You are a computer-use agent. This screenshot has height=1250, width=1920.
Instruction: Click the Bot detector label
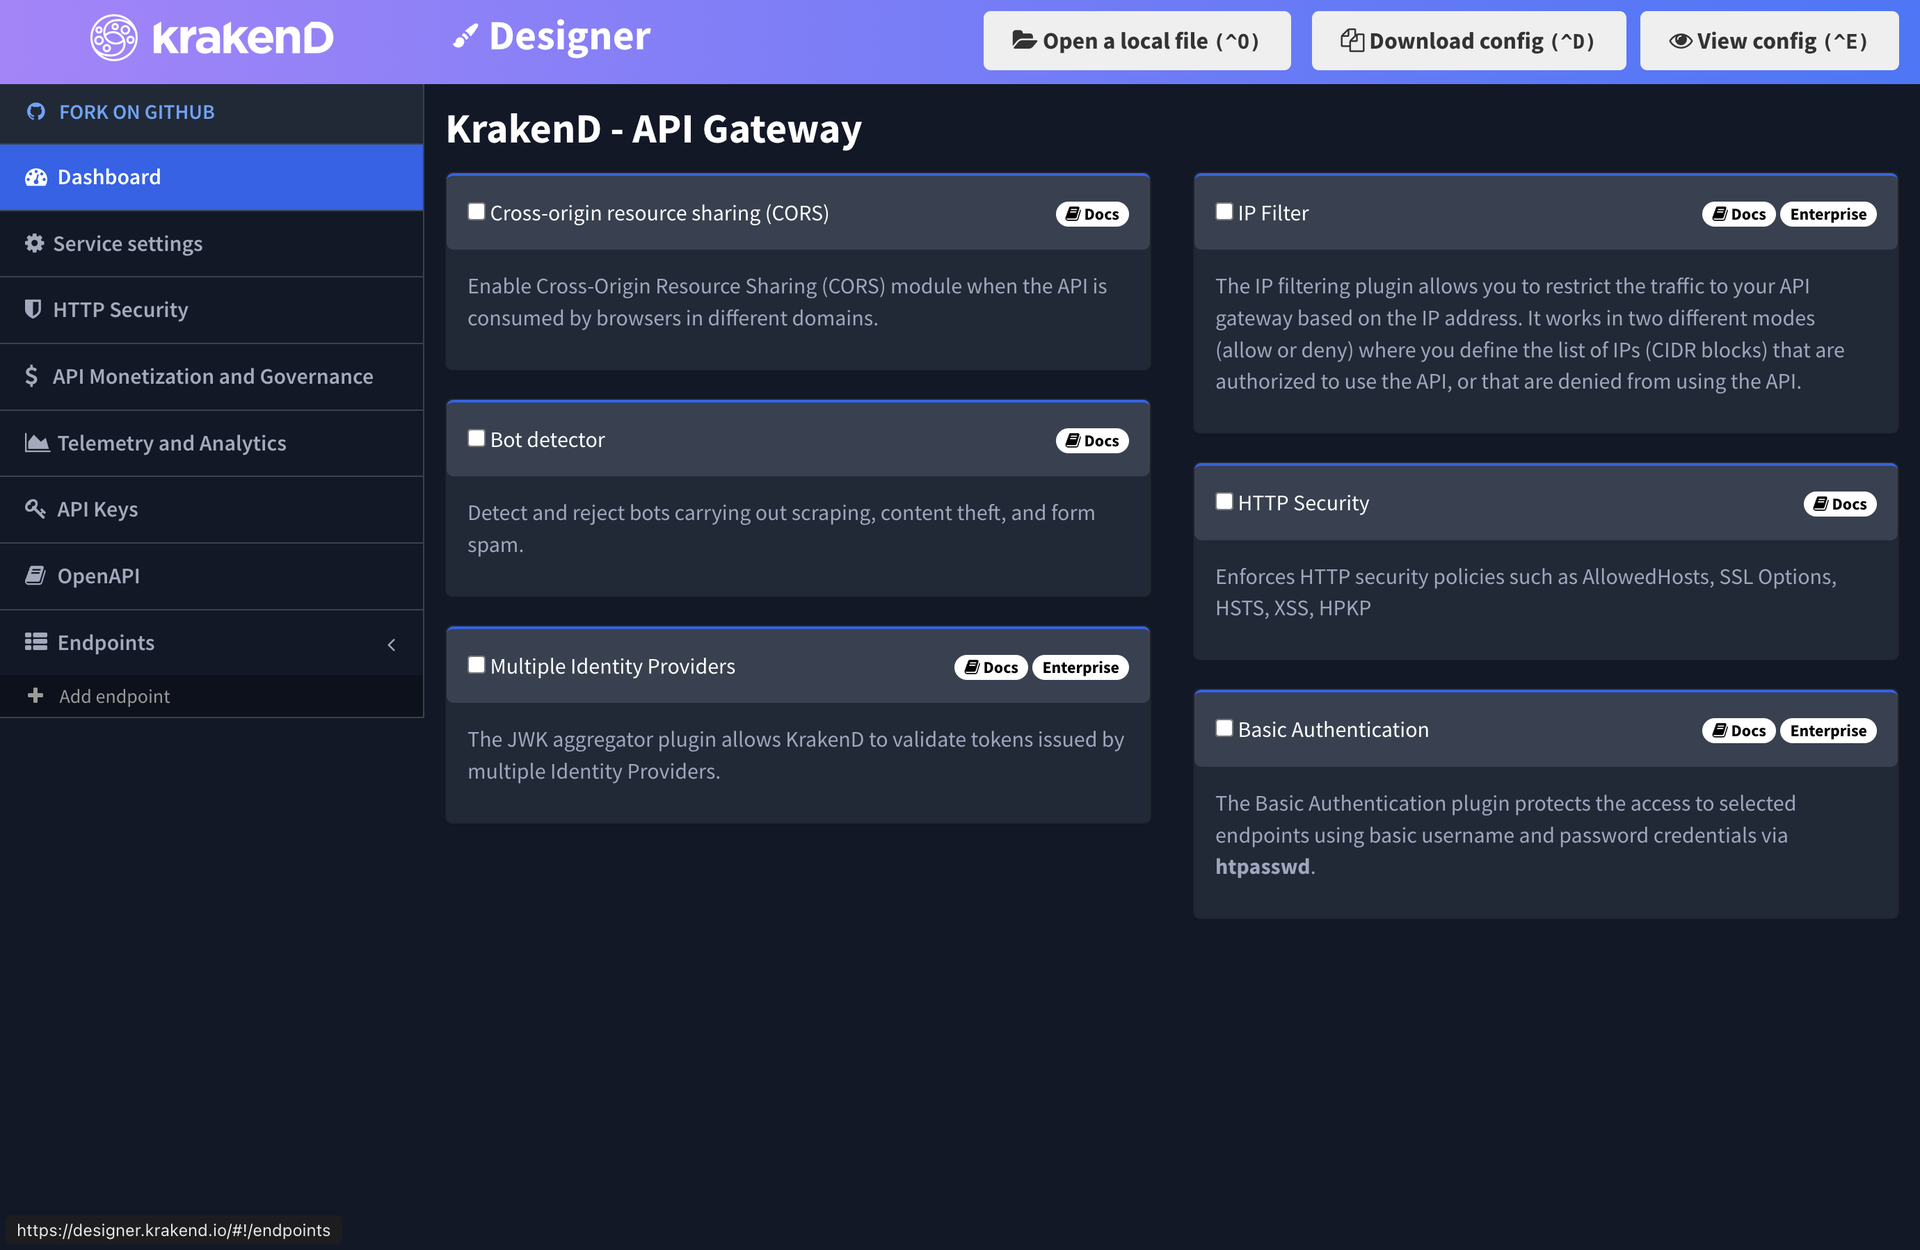[547, 440]
